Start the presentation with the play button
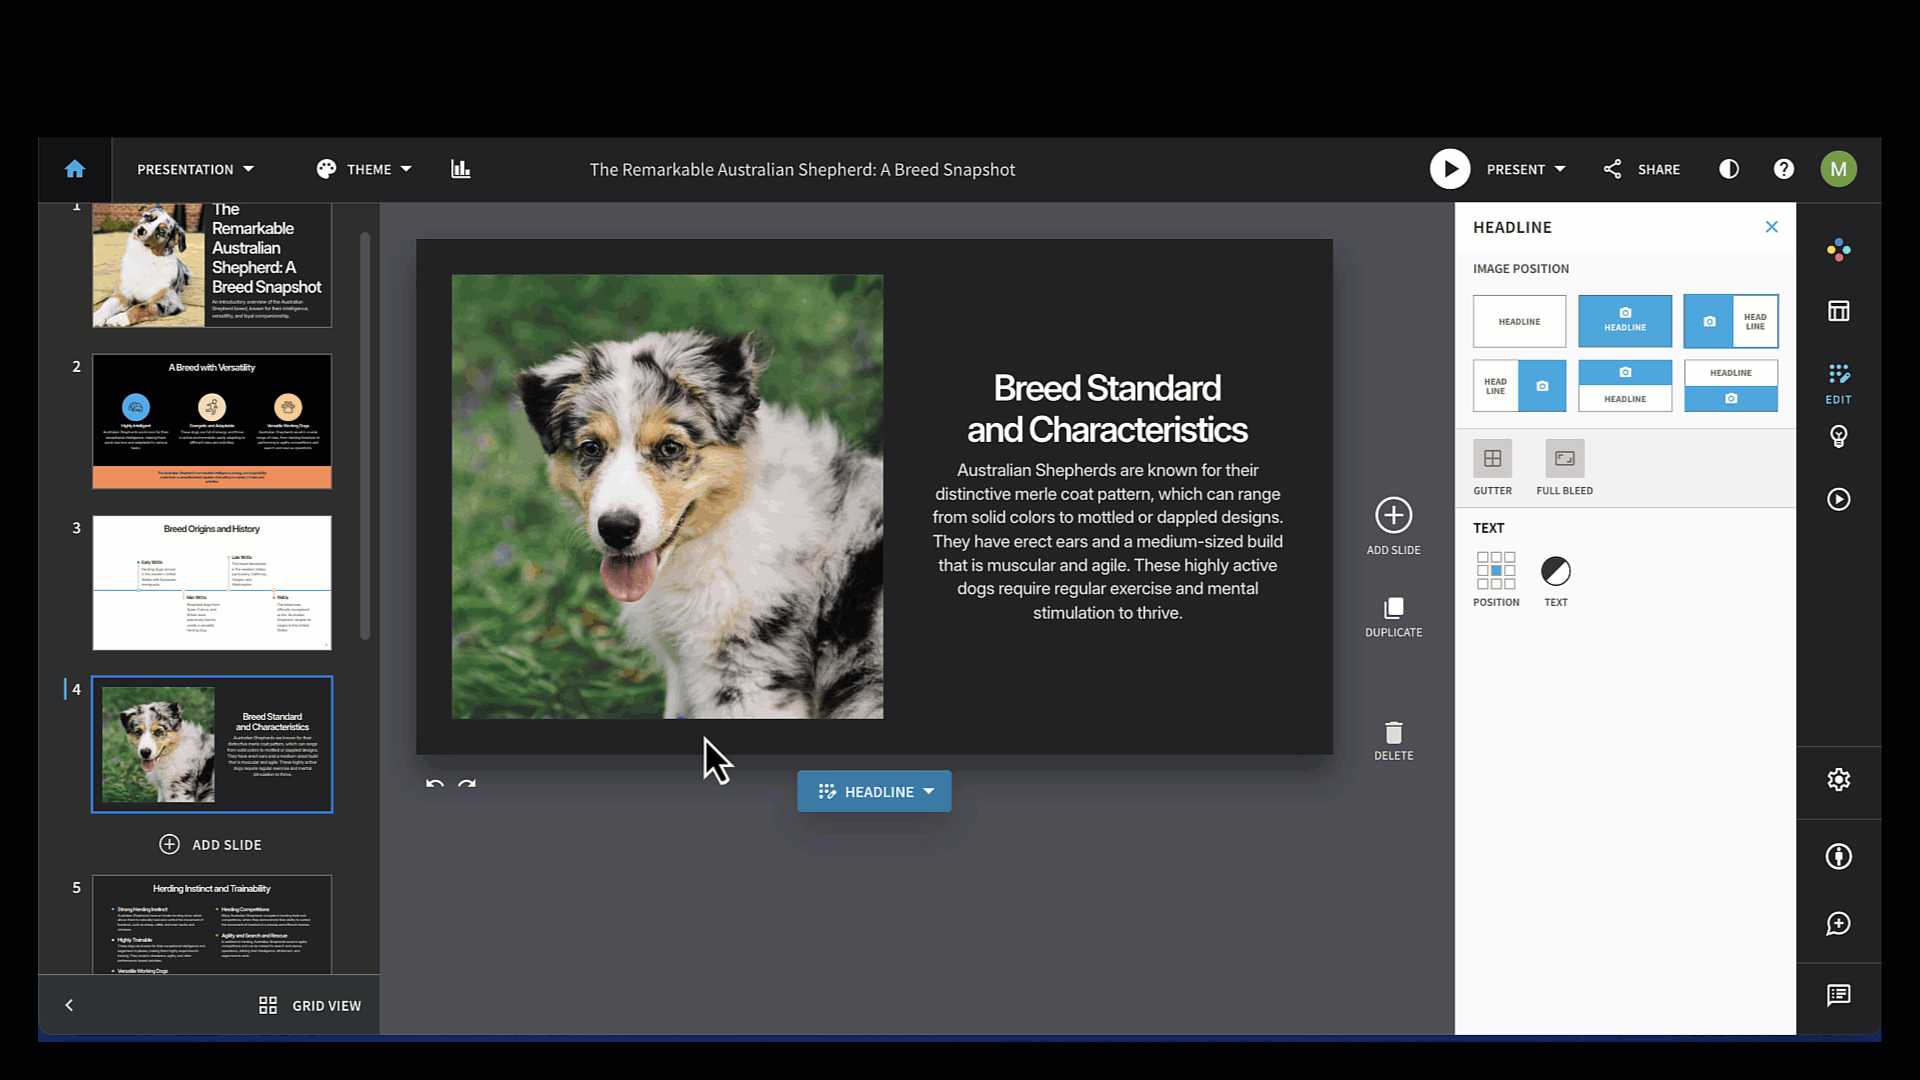This screenshot has width=1920, height=1080. click(x=1450, y=169)
